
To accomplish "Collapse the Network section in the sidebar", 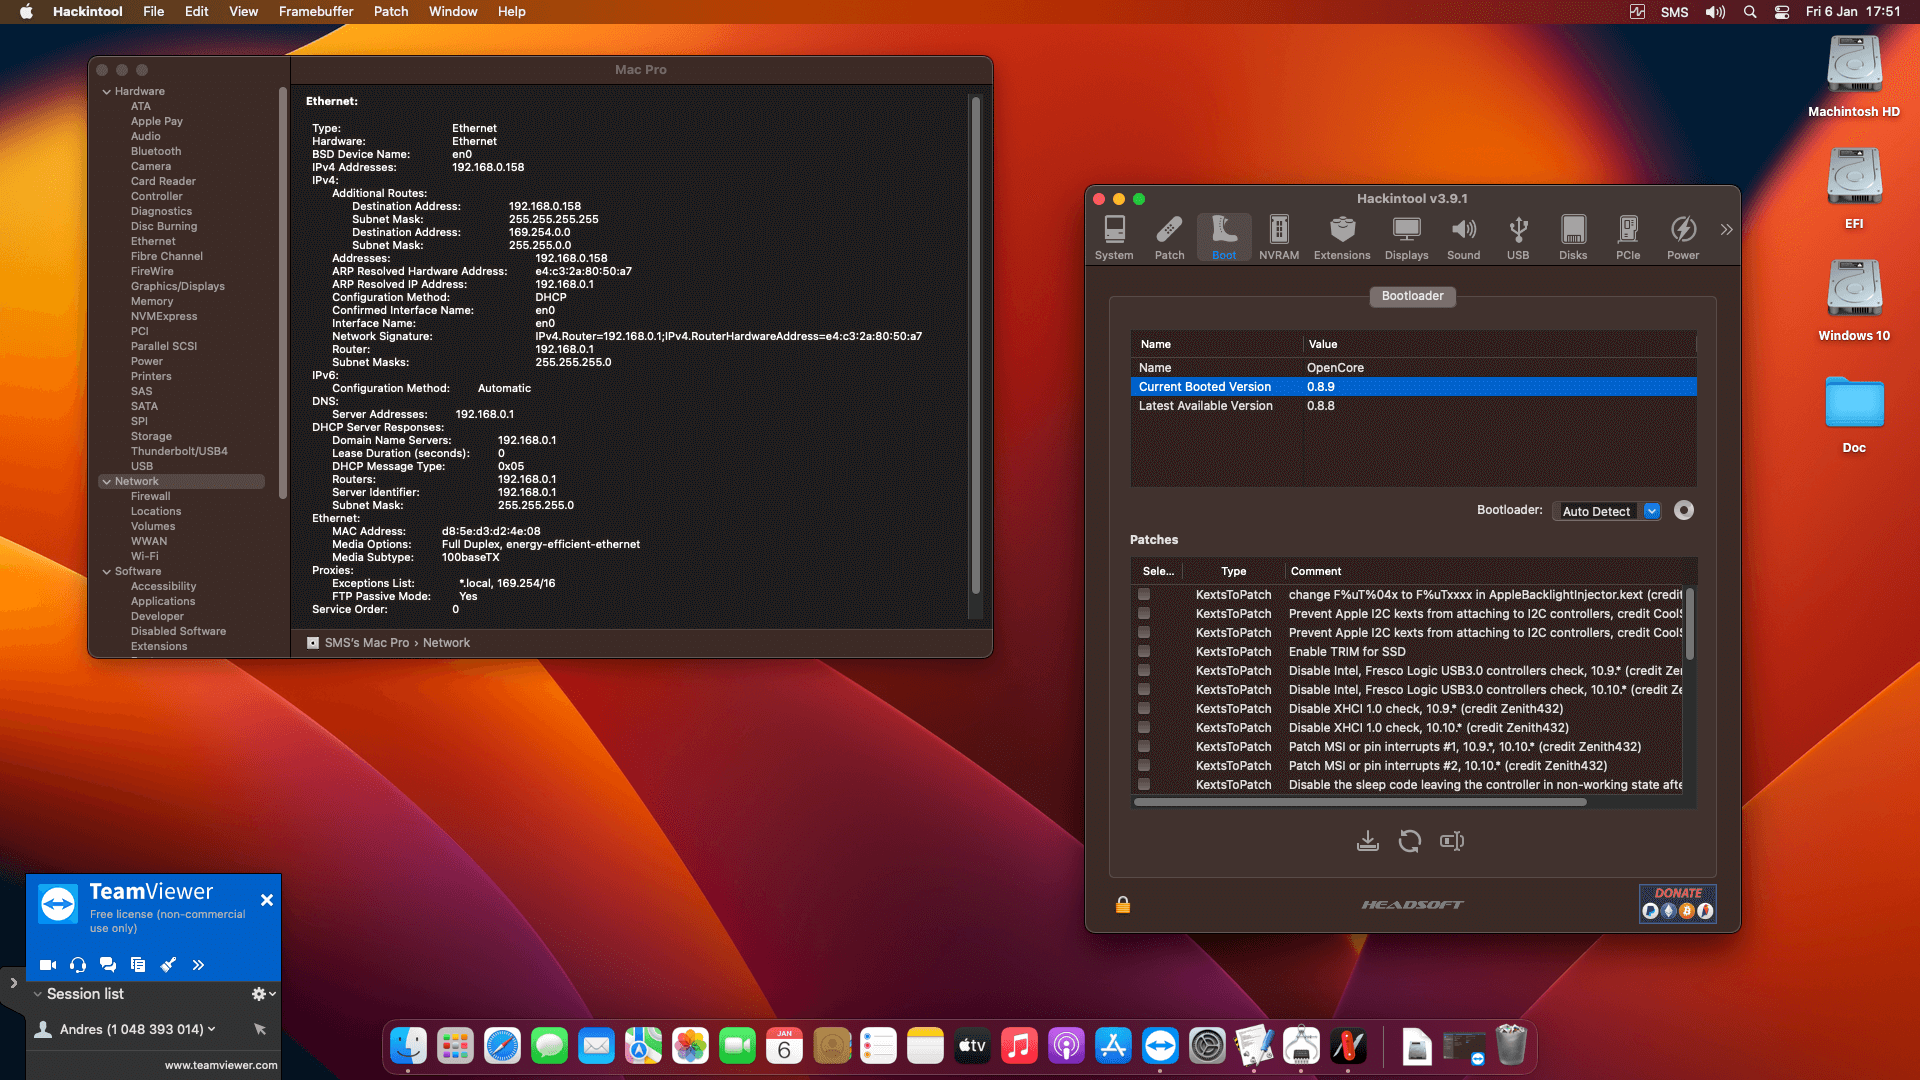I will point(107,481).
